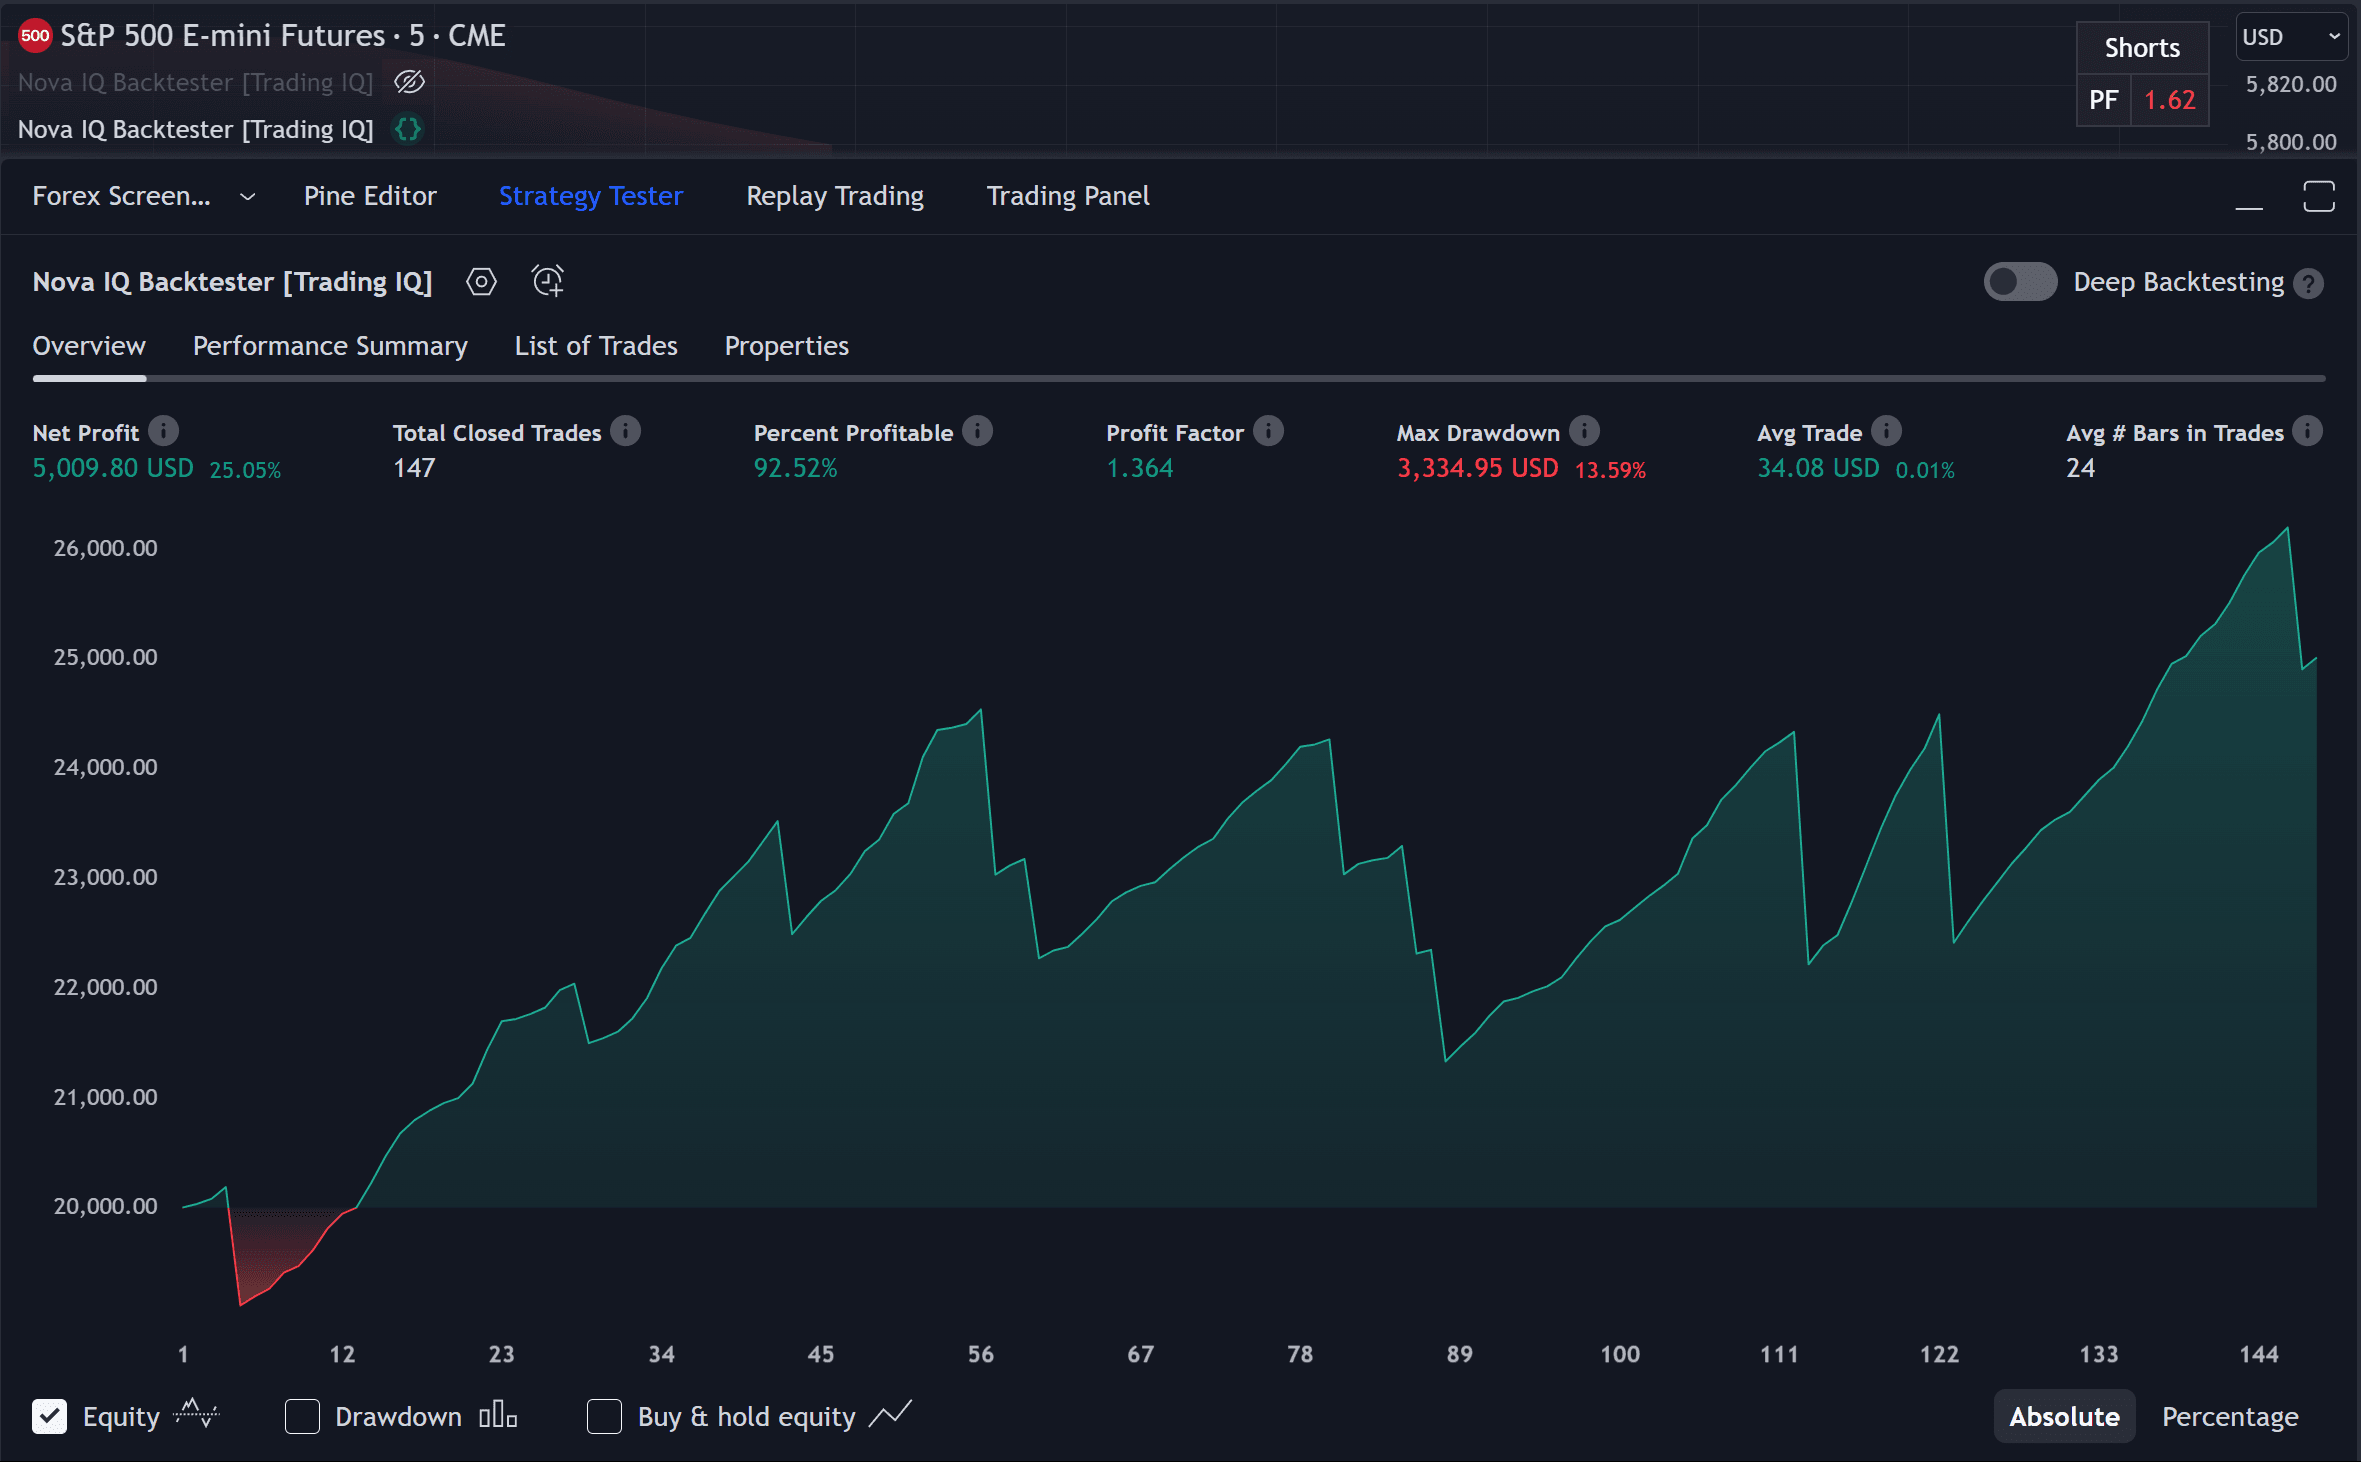Screen dimensions: 2361x1462
Task: Select the Strategy Tester tab
Action: (591, 196)
